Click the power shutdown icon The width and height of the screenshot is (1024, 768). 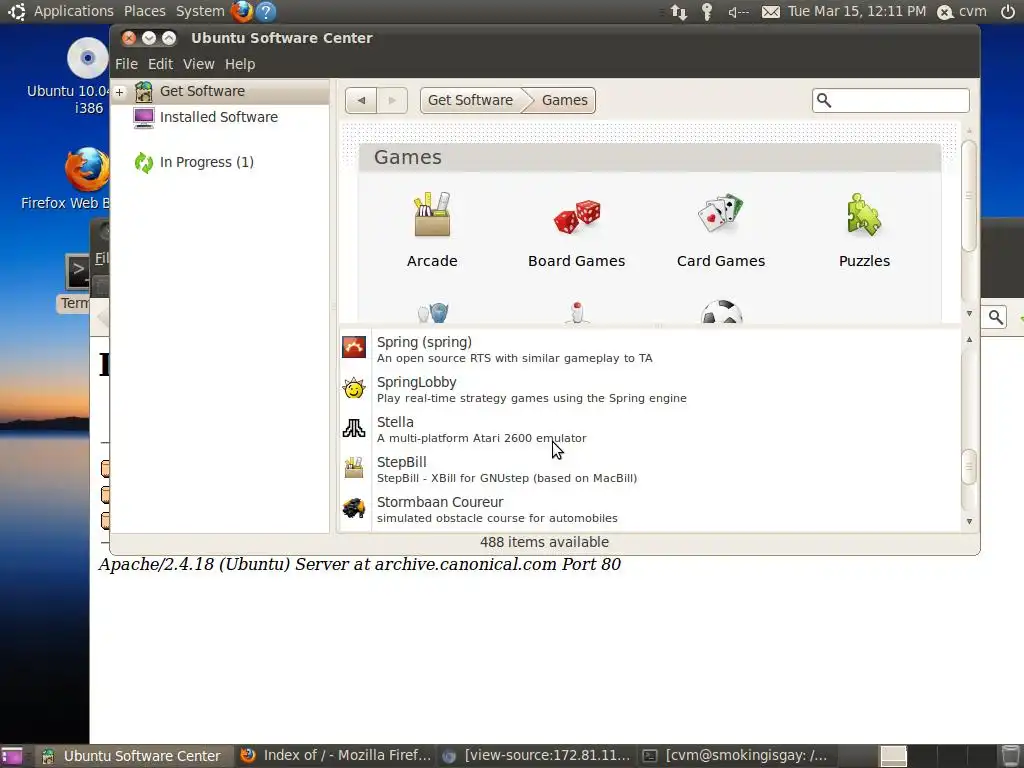pyautogui.click(x=1008, y=11)
